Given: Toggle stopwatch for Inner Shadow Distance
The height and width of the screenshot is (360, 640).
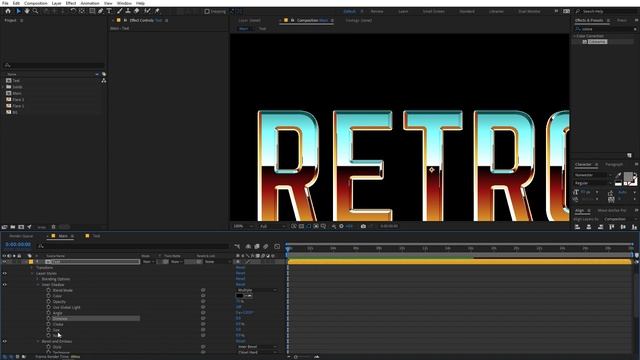Looking at the screenshot, I should coord(49,318).
